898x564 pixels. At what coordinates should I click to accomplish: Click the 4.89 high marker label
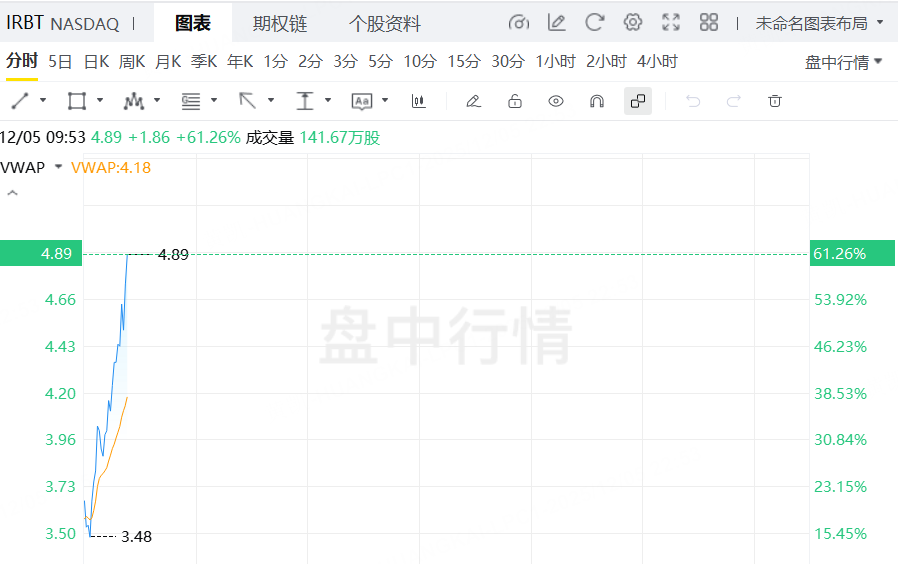[173, 254]
